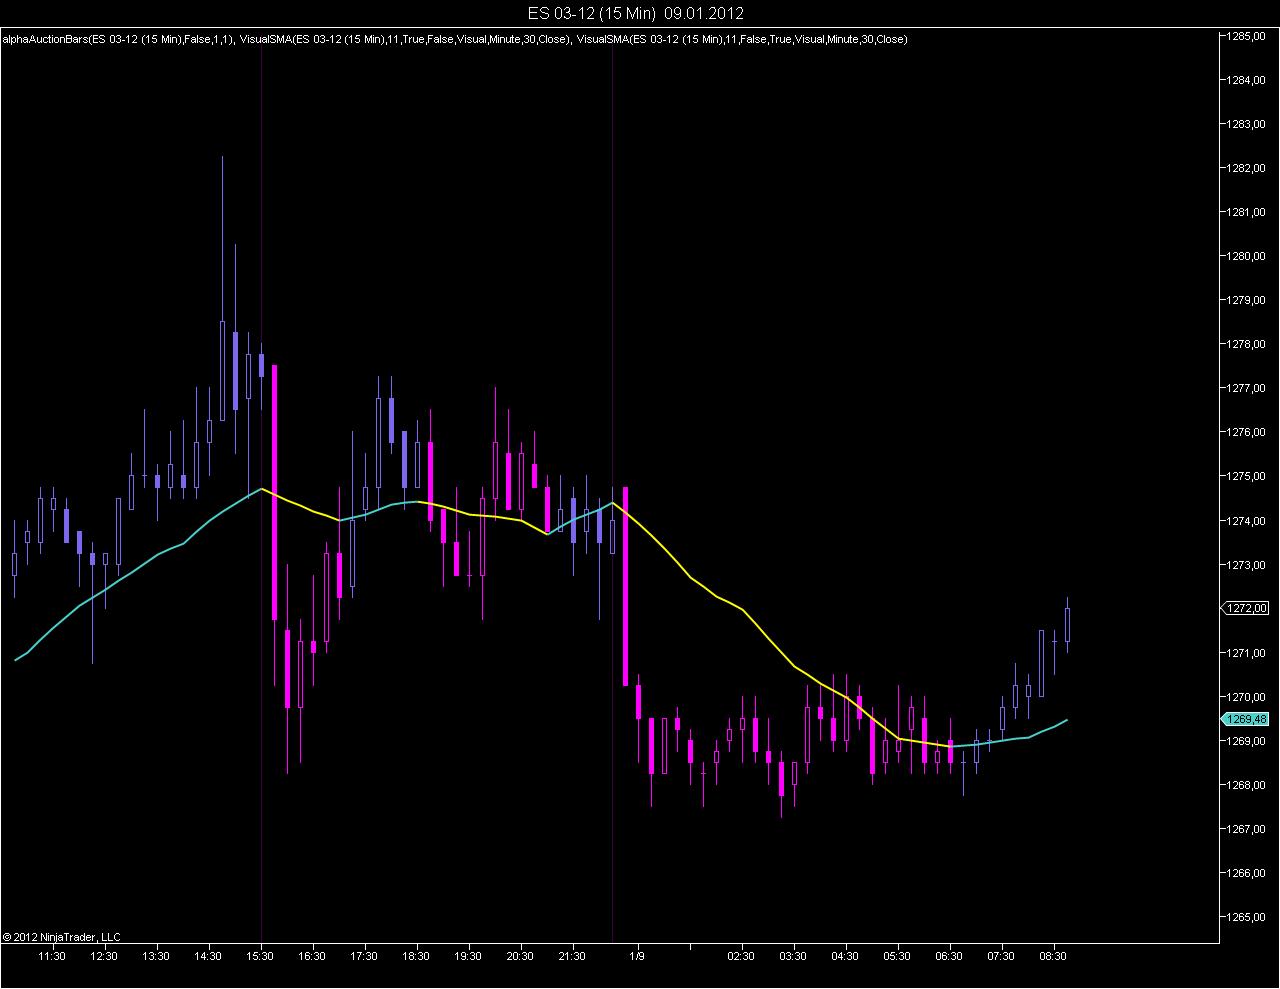The height and width of the screenshot is (989, 1280).
Task: Click the 1265,00 price axis label
Action: coord(1248,917)
